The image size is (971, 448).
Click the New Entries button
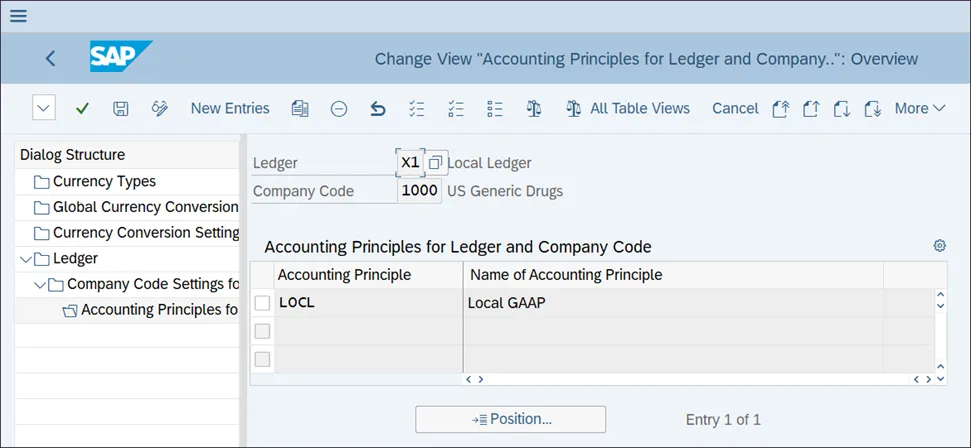tap(230, 108)
